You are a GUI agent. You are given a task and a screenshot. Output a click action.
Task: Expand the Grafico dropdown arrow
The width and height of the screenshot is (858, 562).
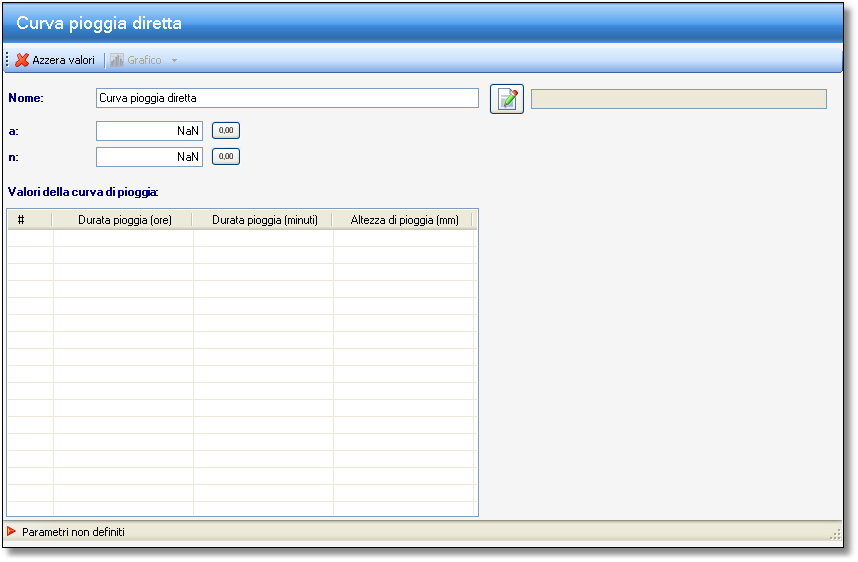point(175,60)
